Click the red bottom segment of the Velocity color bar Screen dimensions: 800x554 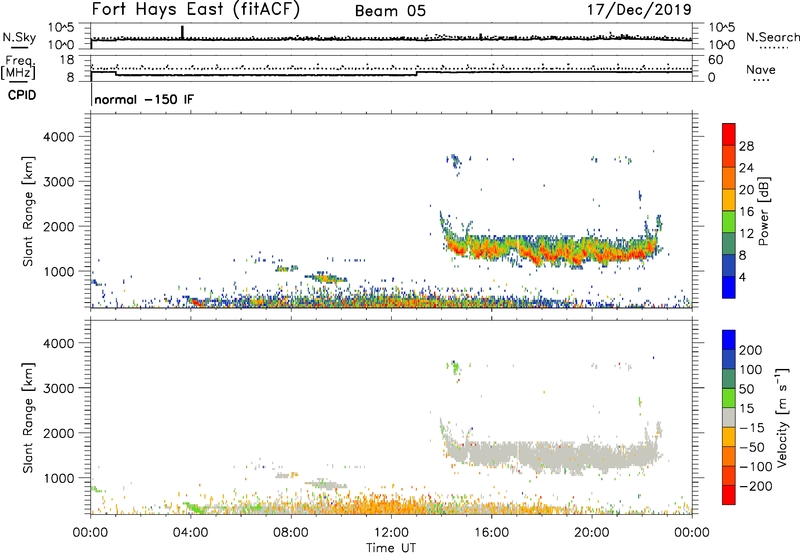click(729, 495)
